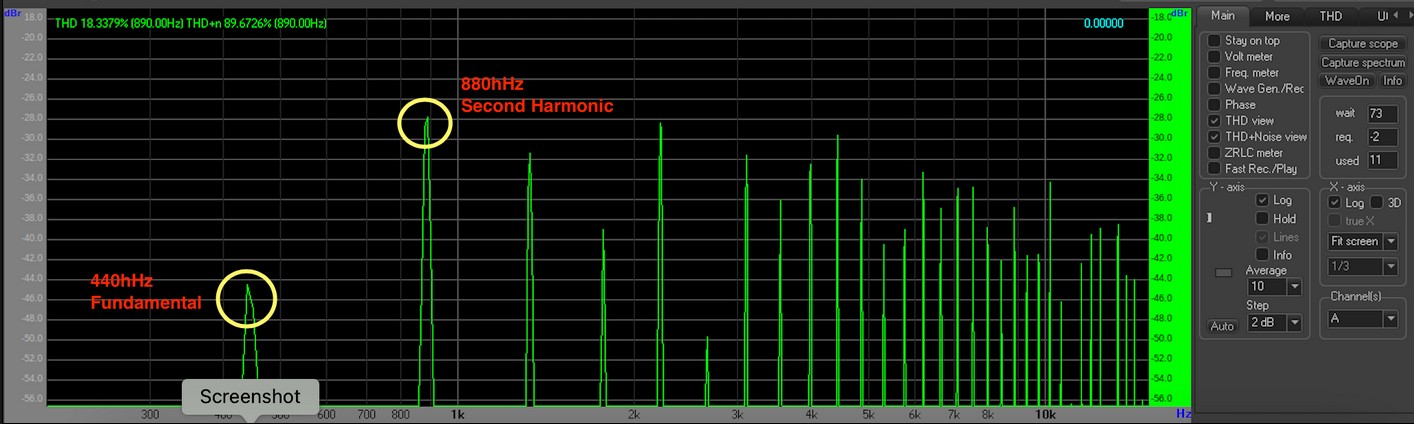Enable the Y-axis Info checkbox
The image size is (1414, 424).
pos(1263,254)
